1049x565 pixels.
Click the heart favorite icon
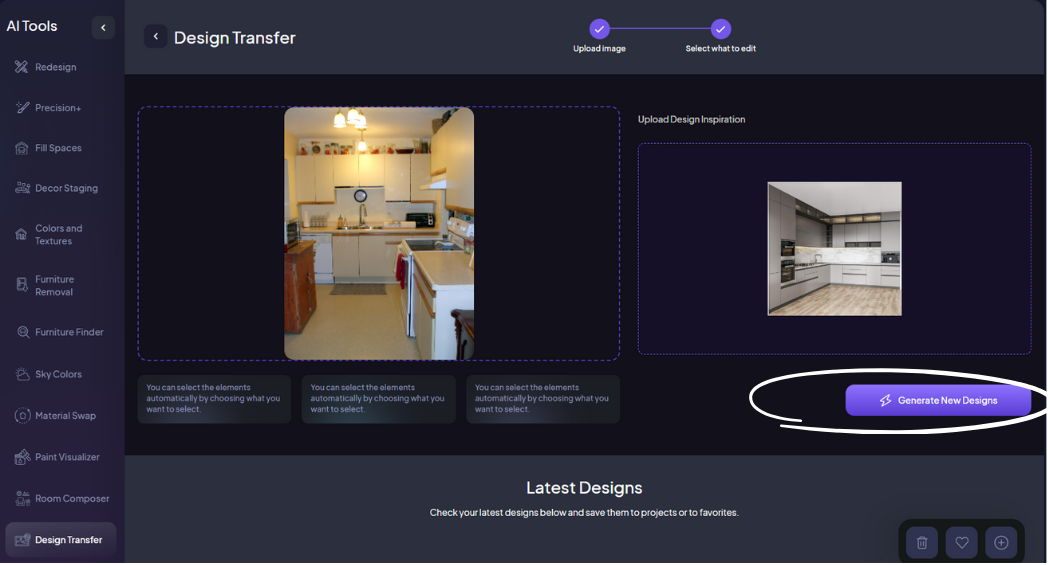961,543
